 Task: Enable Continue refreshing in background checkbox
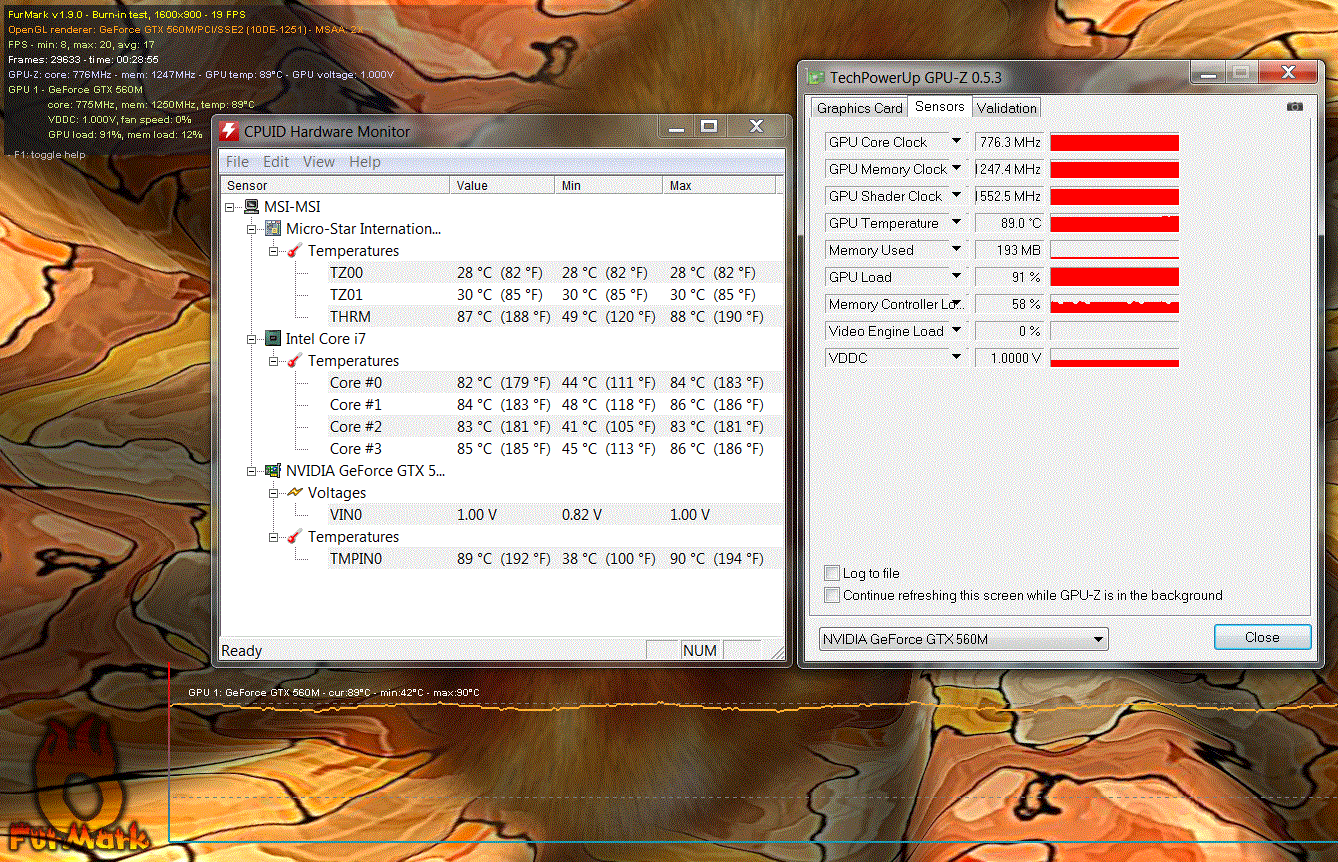tap(832, 595)
